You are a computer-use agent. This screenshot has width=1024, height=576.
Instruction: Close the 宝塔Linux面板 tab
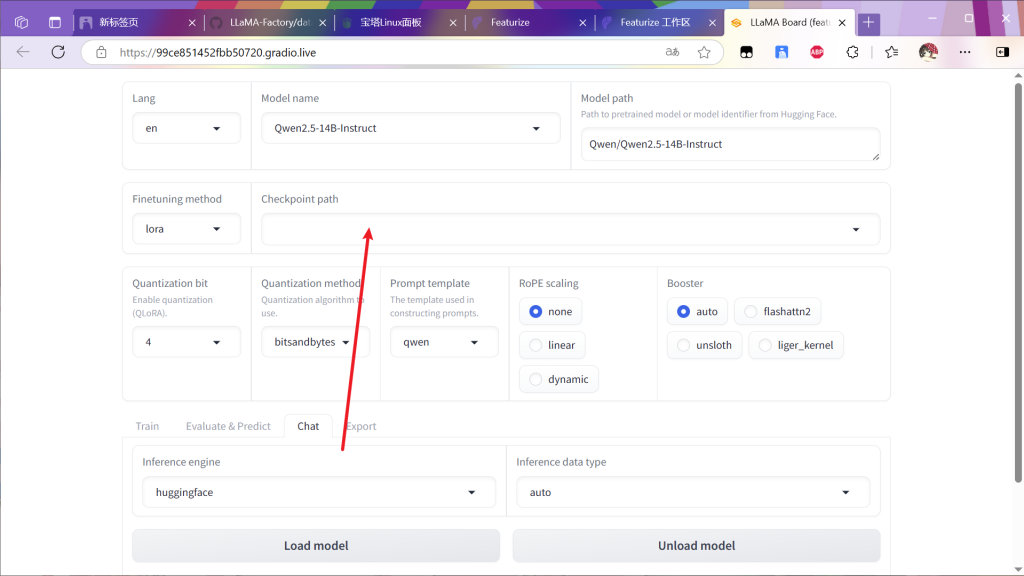click(453, 23)
